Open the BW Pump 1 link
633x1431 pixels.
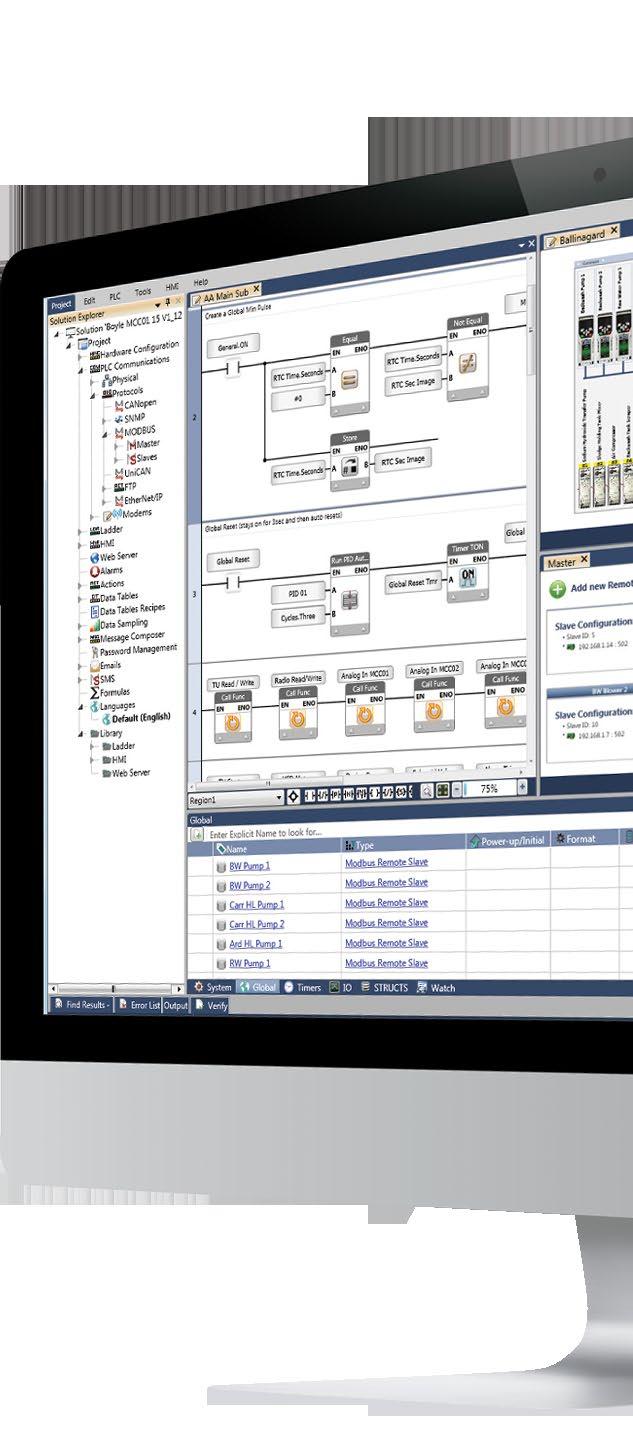point(250,866)
